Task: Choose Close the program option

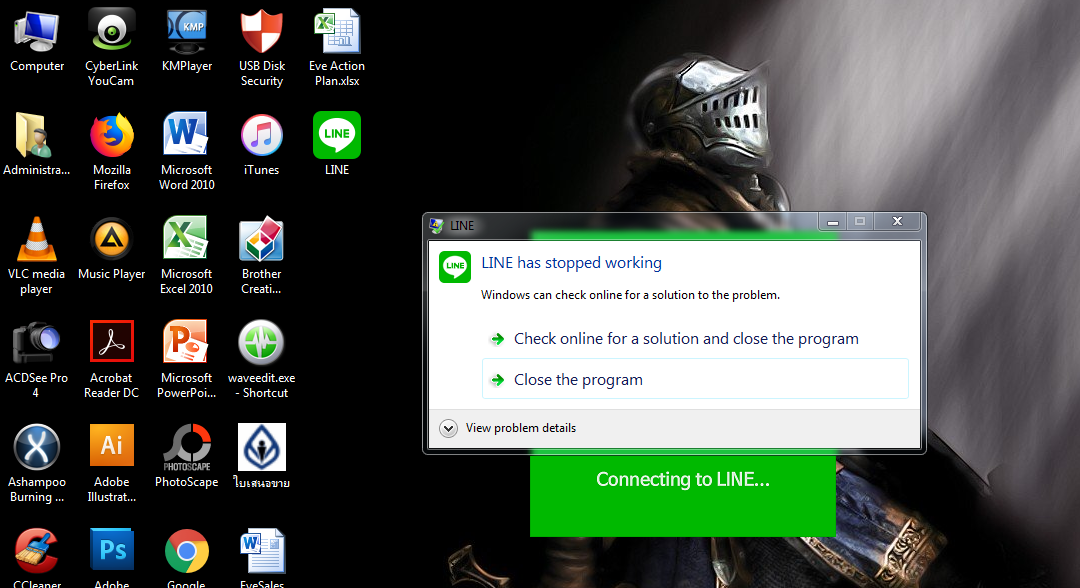Action: [x=695, y=379]
